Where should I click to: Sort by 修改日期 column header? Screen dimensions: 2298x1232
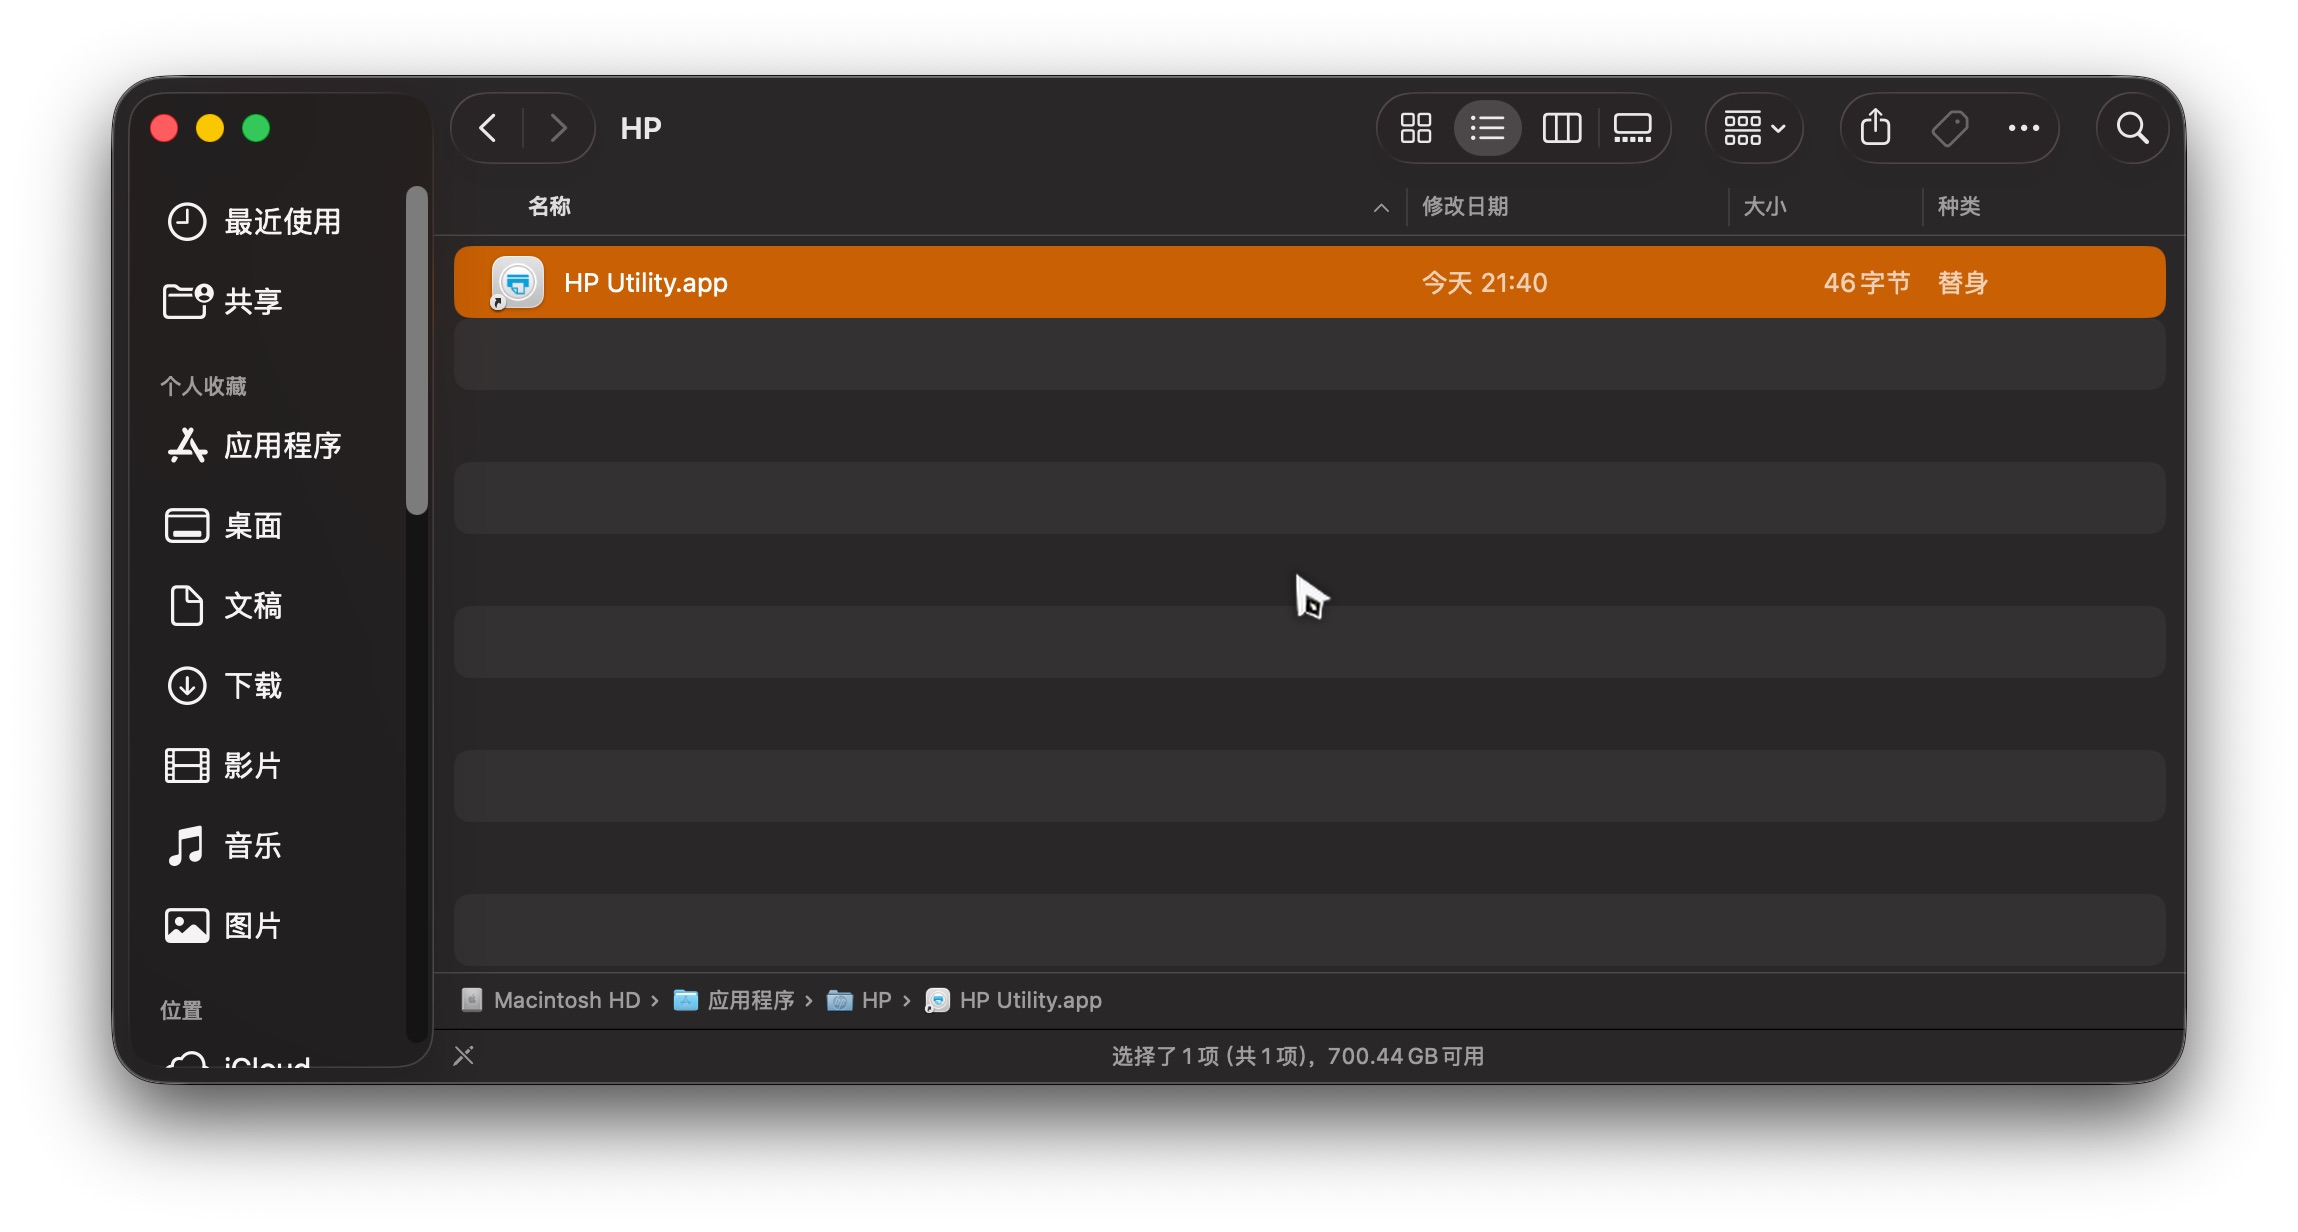(1465, 207)
